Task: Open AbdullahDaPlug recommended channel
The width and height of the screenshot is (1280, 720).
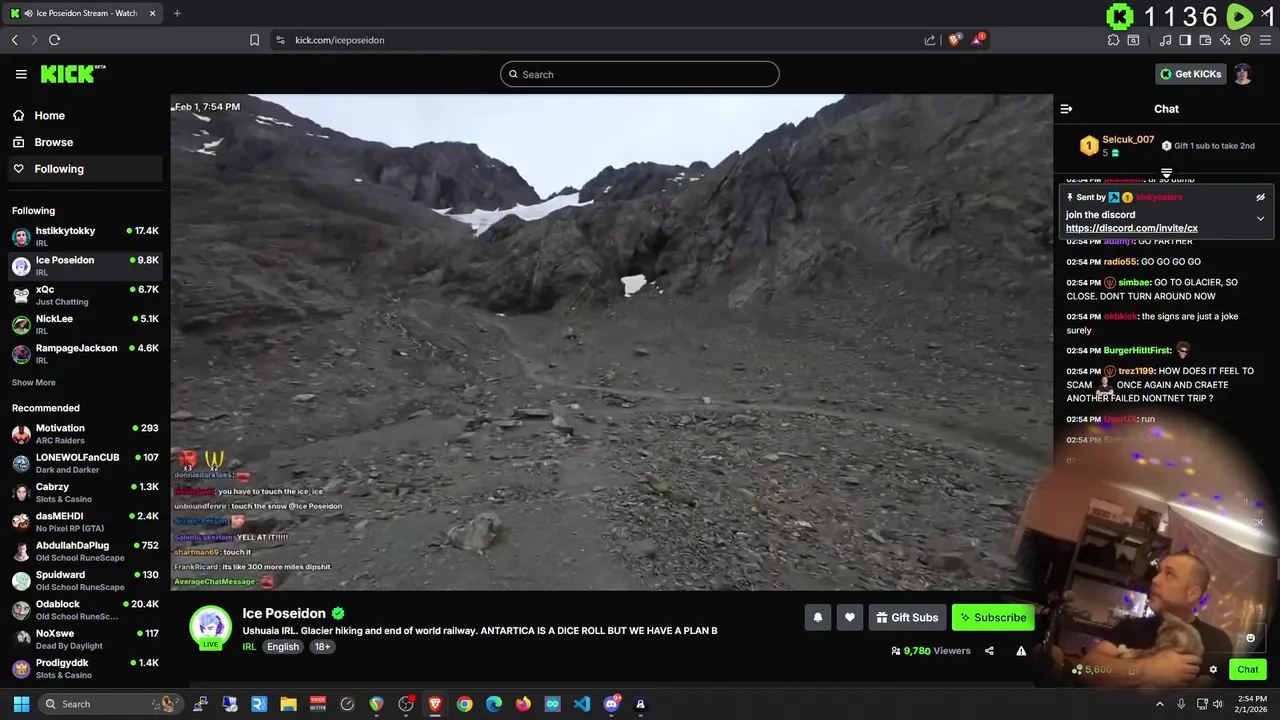Action: coord(84,551)
